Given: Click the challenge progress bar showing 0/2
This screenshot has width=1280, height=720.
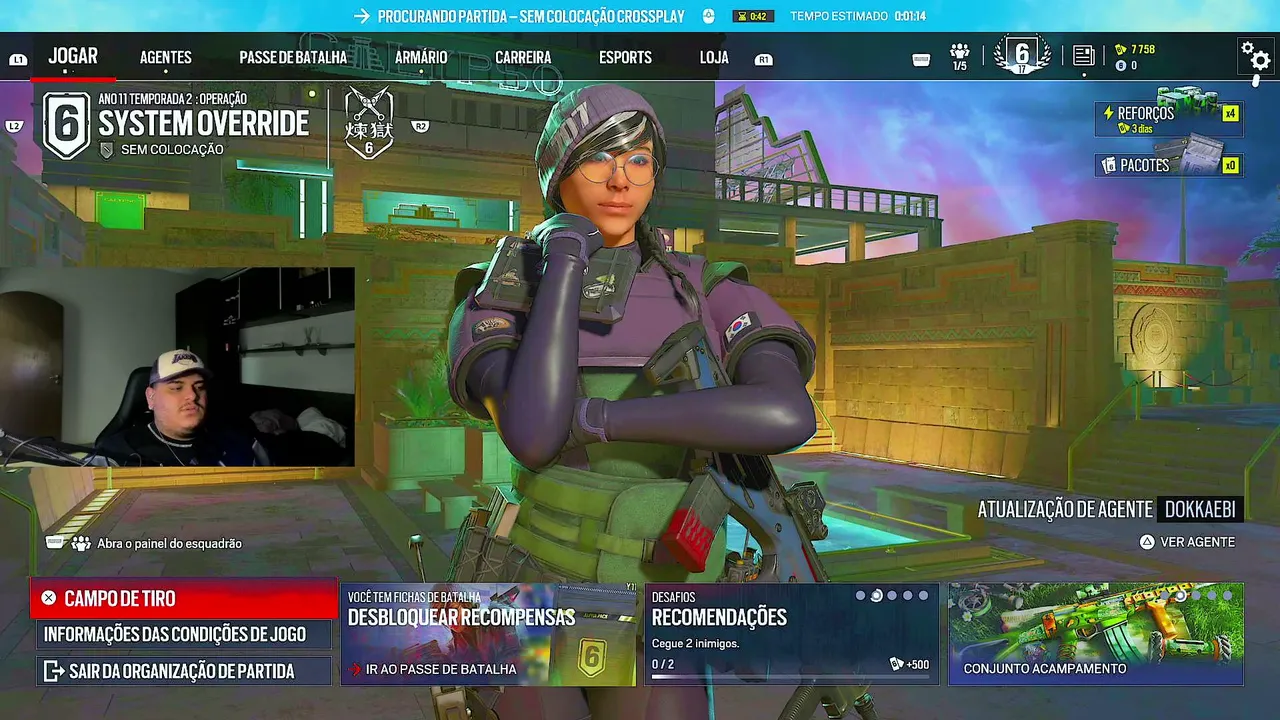Looking at the screenshot, I should pyautogui.click(x=790, y=678).
